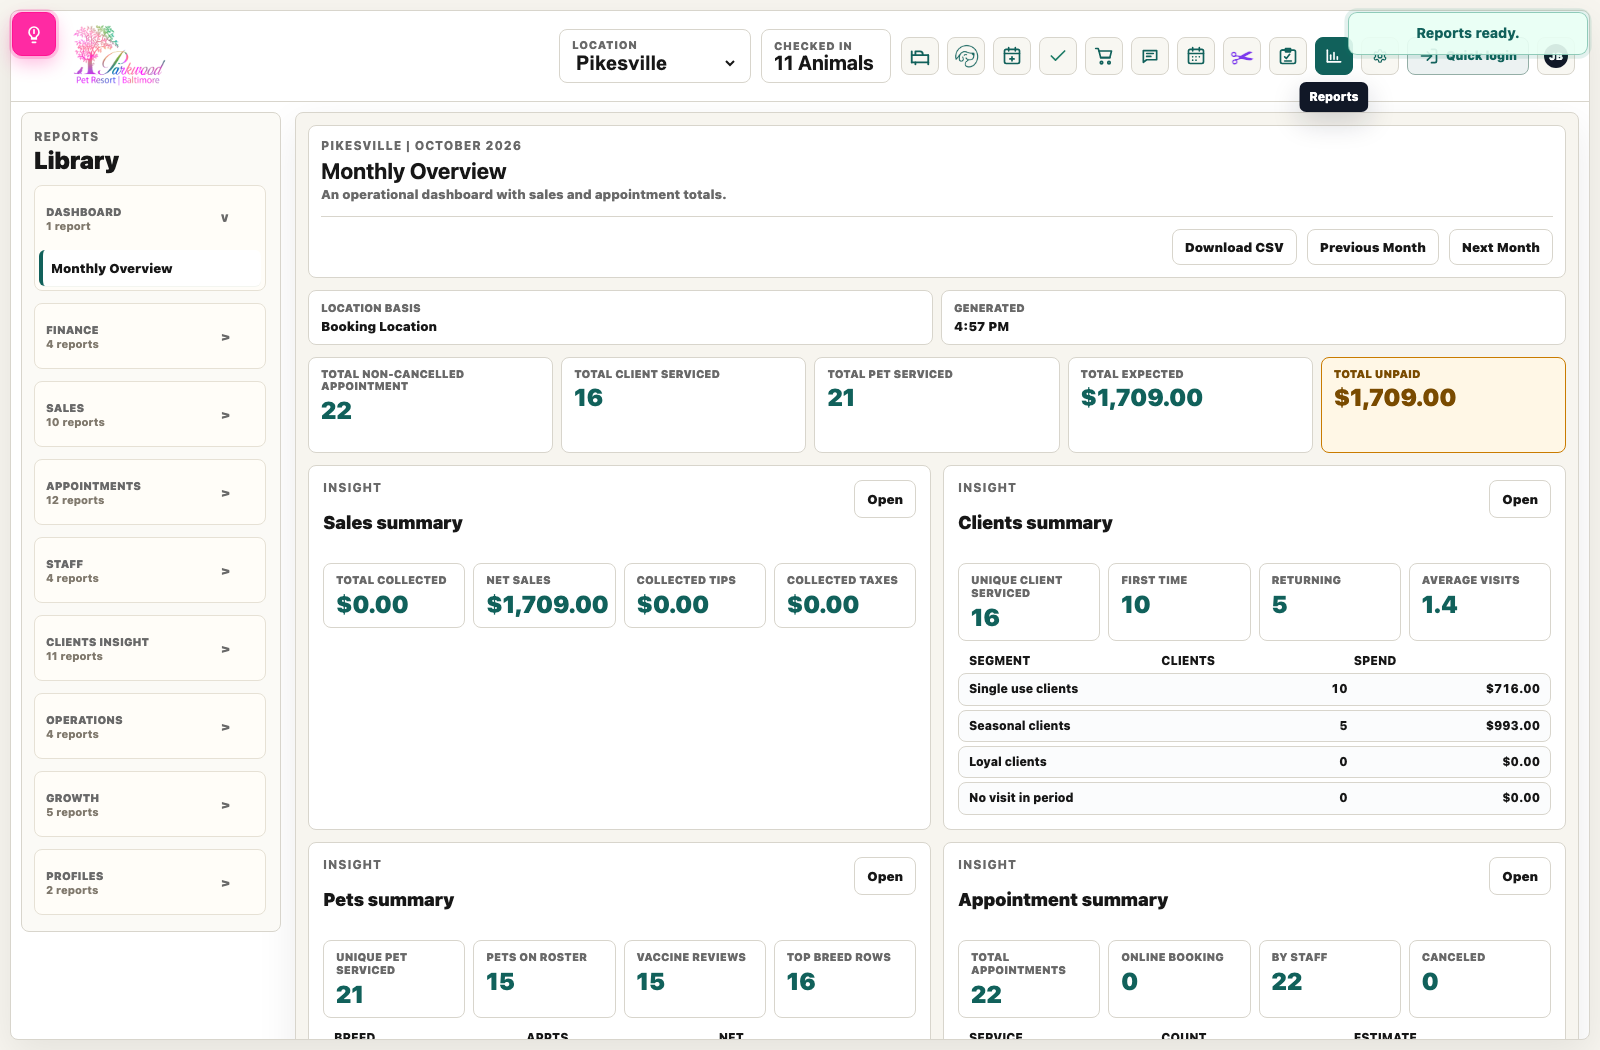The image size is (1600, 1050).
Task: Click the Unique Pet Serviced 21 tile
Action: click(394, 979)
